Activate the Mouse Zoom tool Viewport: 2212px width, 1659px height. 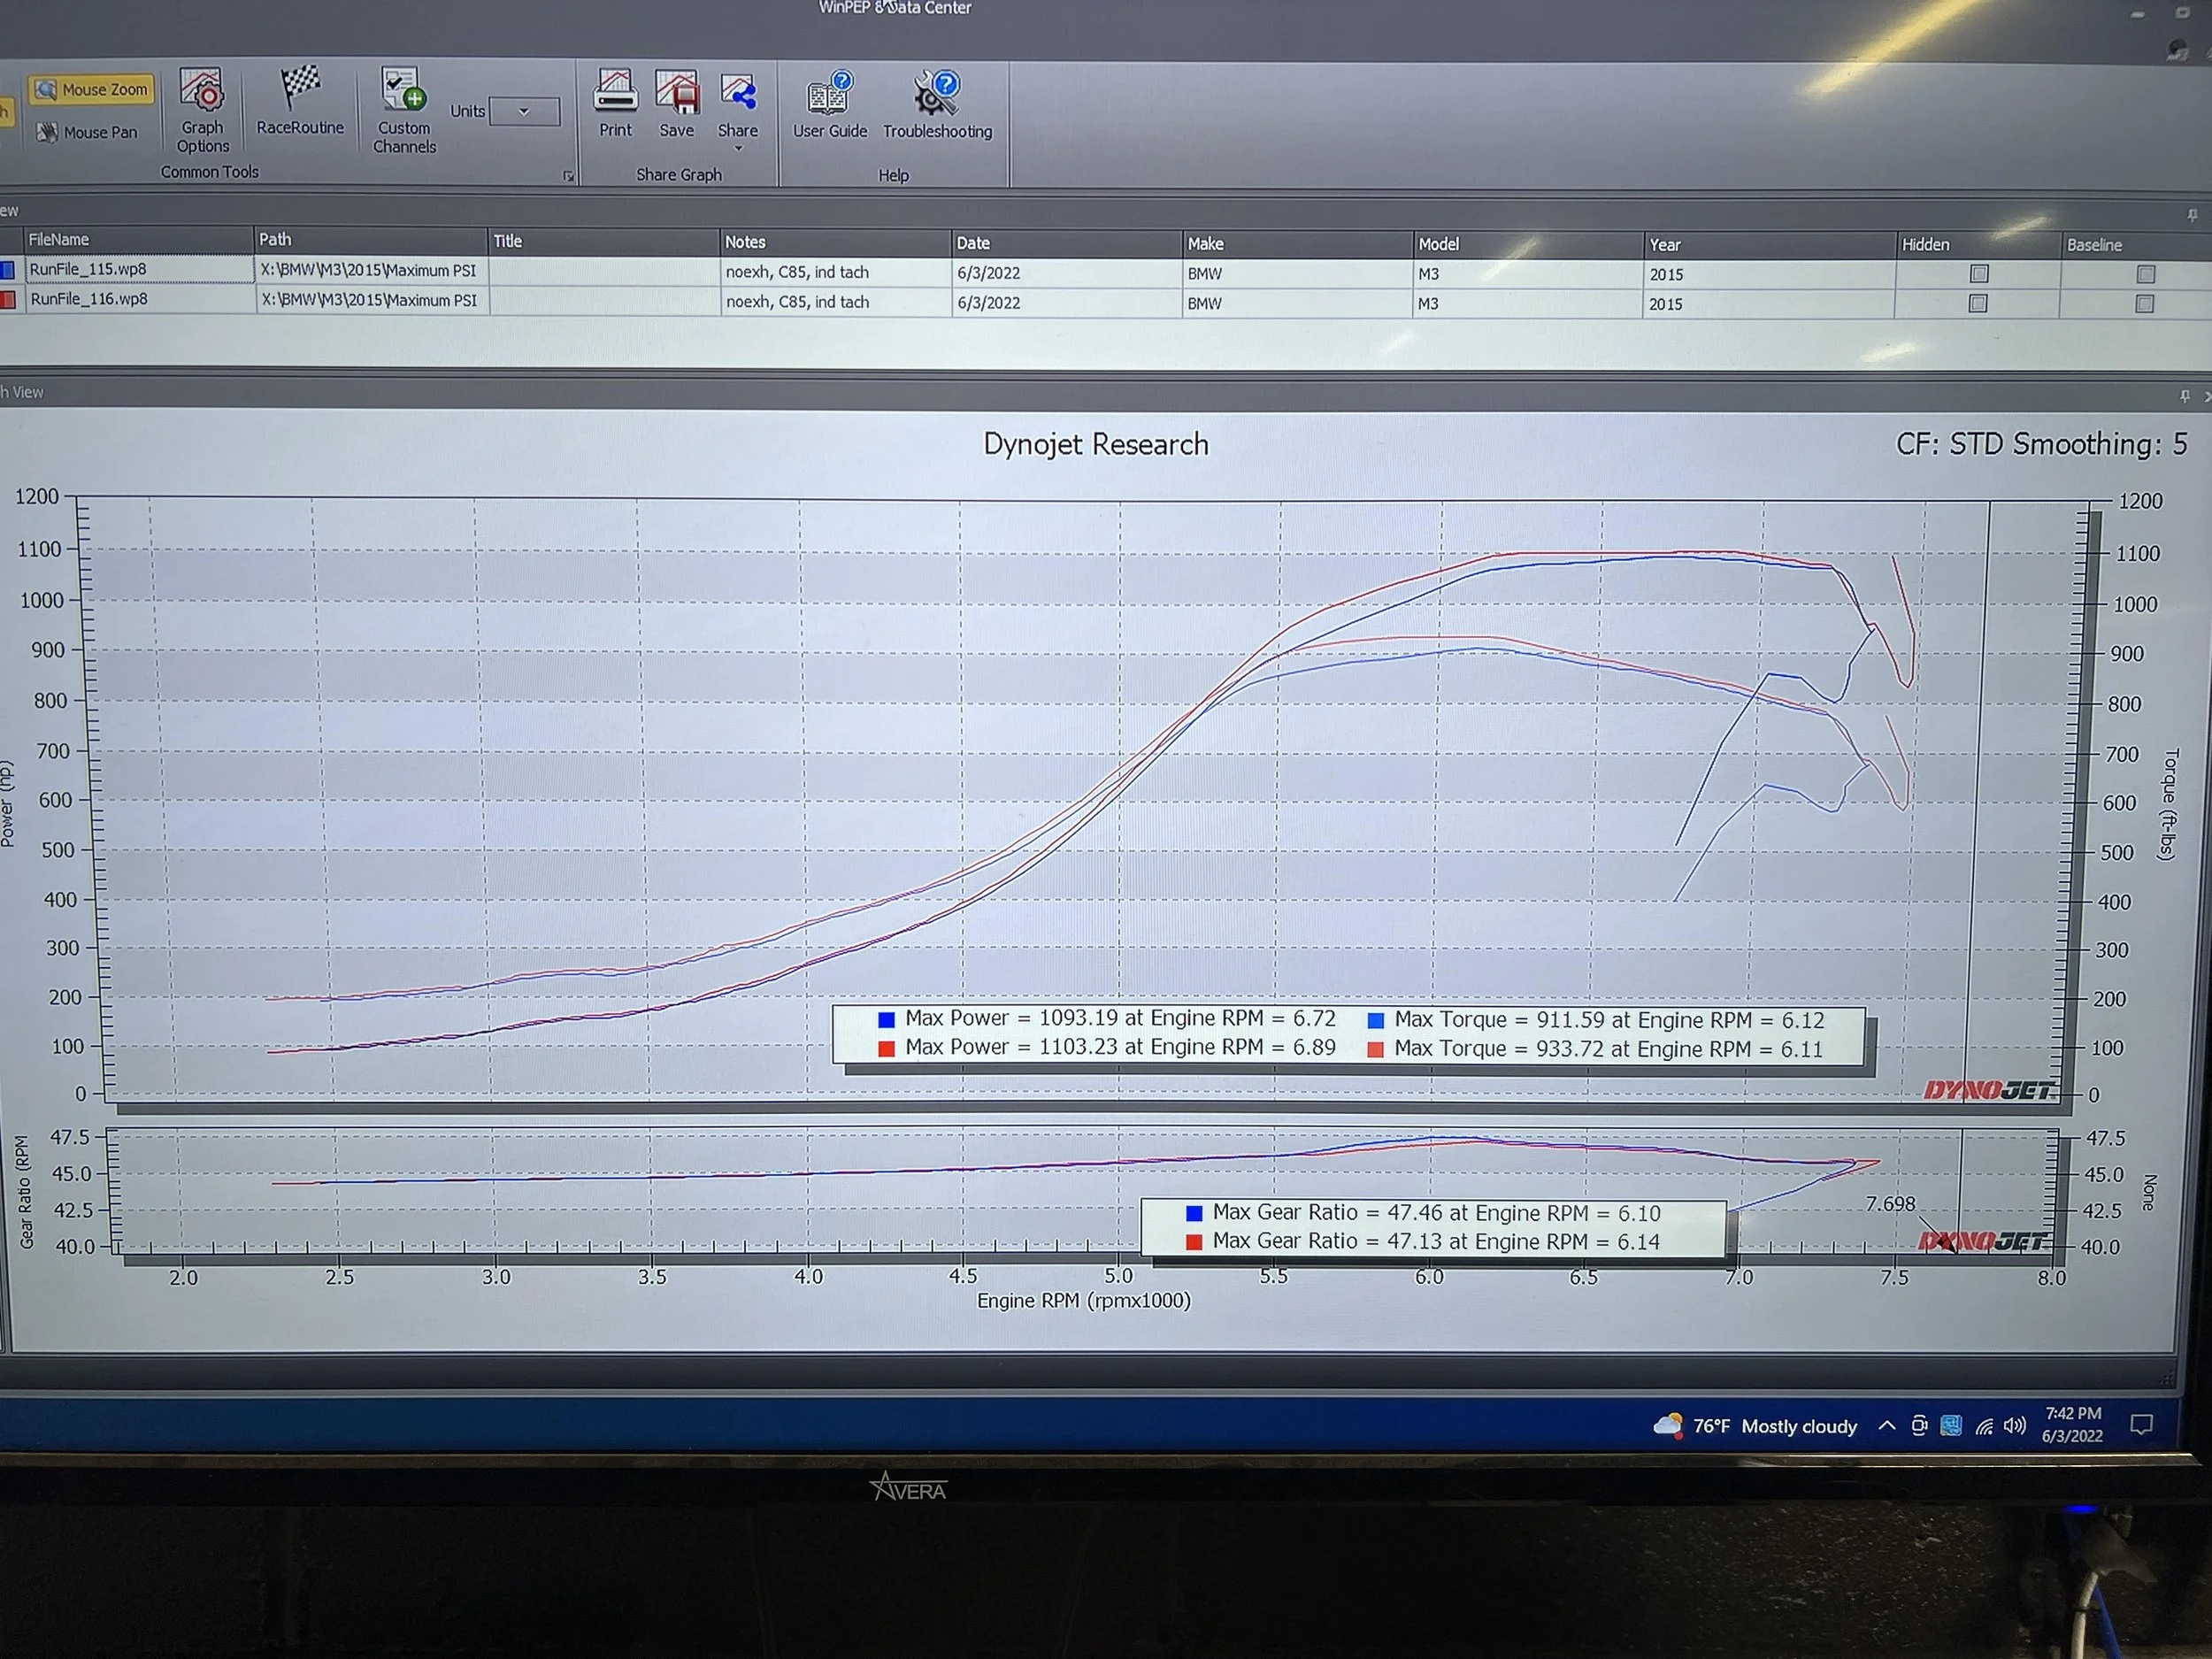[91, 90]
